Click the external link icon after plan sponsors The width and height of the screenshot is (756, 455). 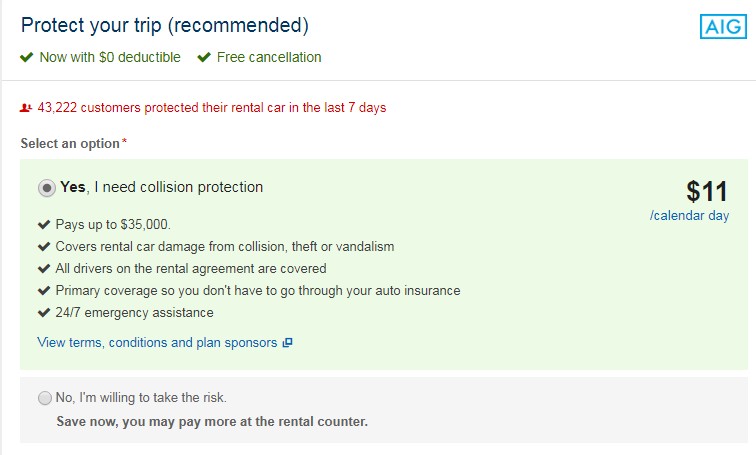click(287, 343)
